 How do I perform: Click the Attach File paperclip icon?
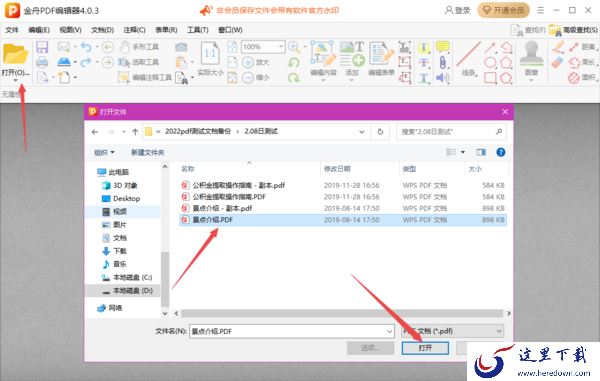point(442,62)
